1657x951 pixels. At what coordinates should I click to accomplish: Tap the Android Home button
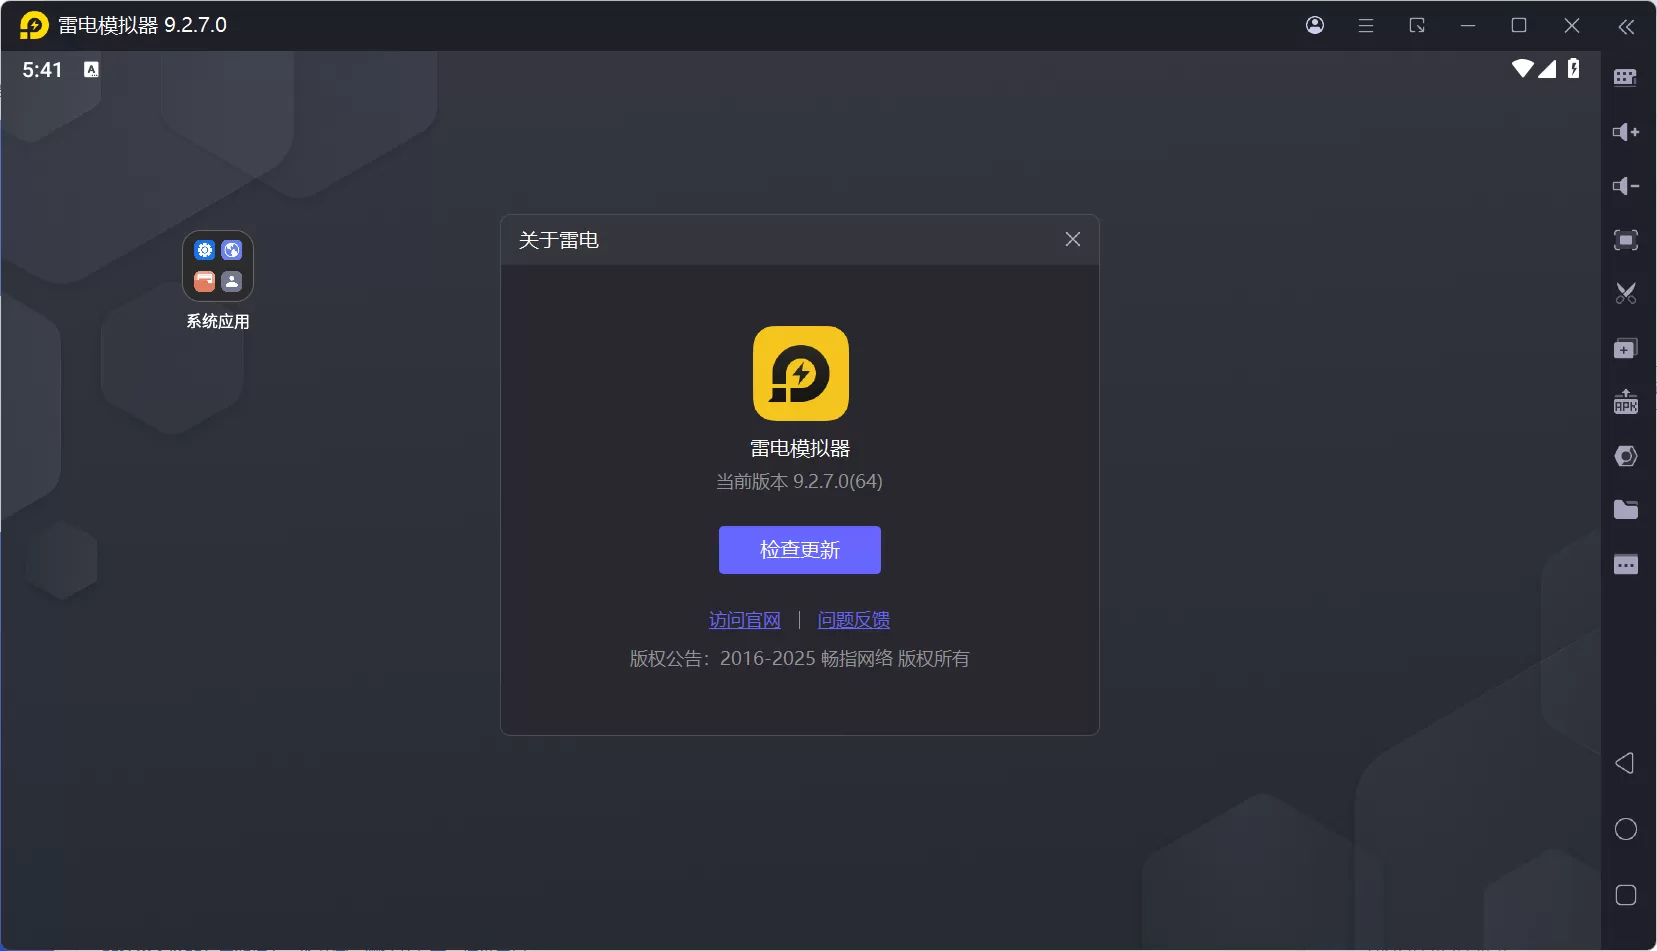[1625, 829]
